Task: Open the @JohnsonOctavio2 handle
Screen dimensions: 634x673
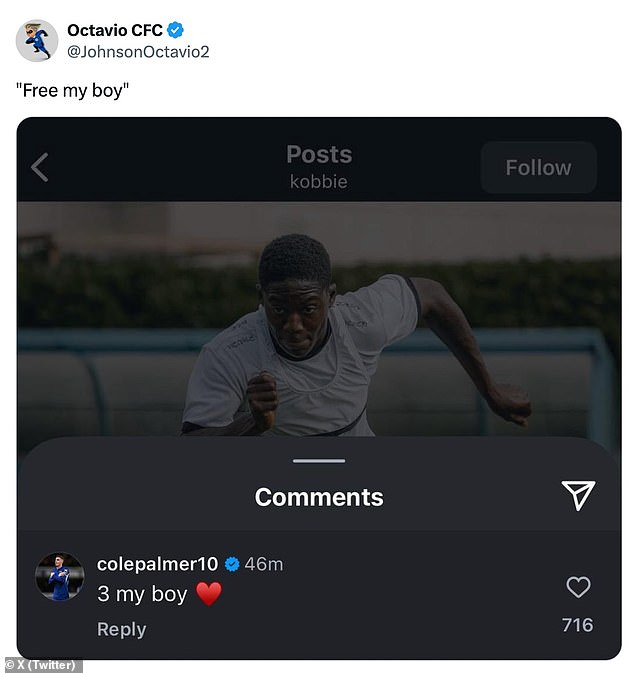Action: click(138, 52)
